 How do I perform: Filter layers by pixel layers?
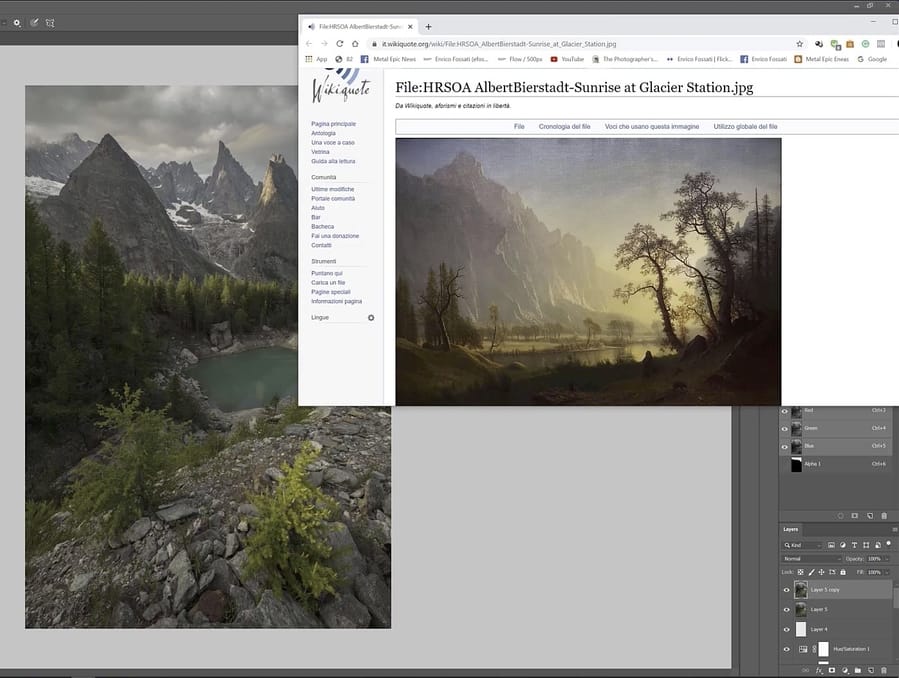[831, 545]
